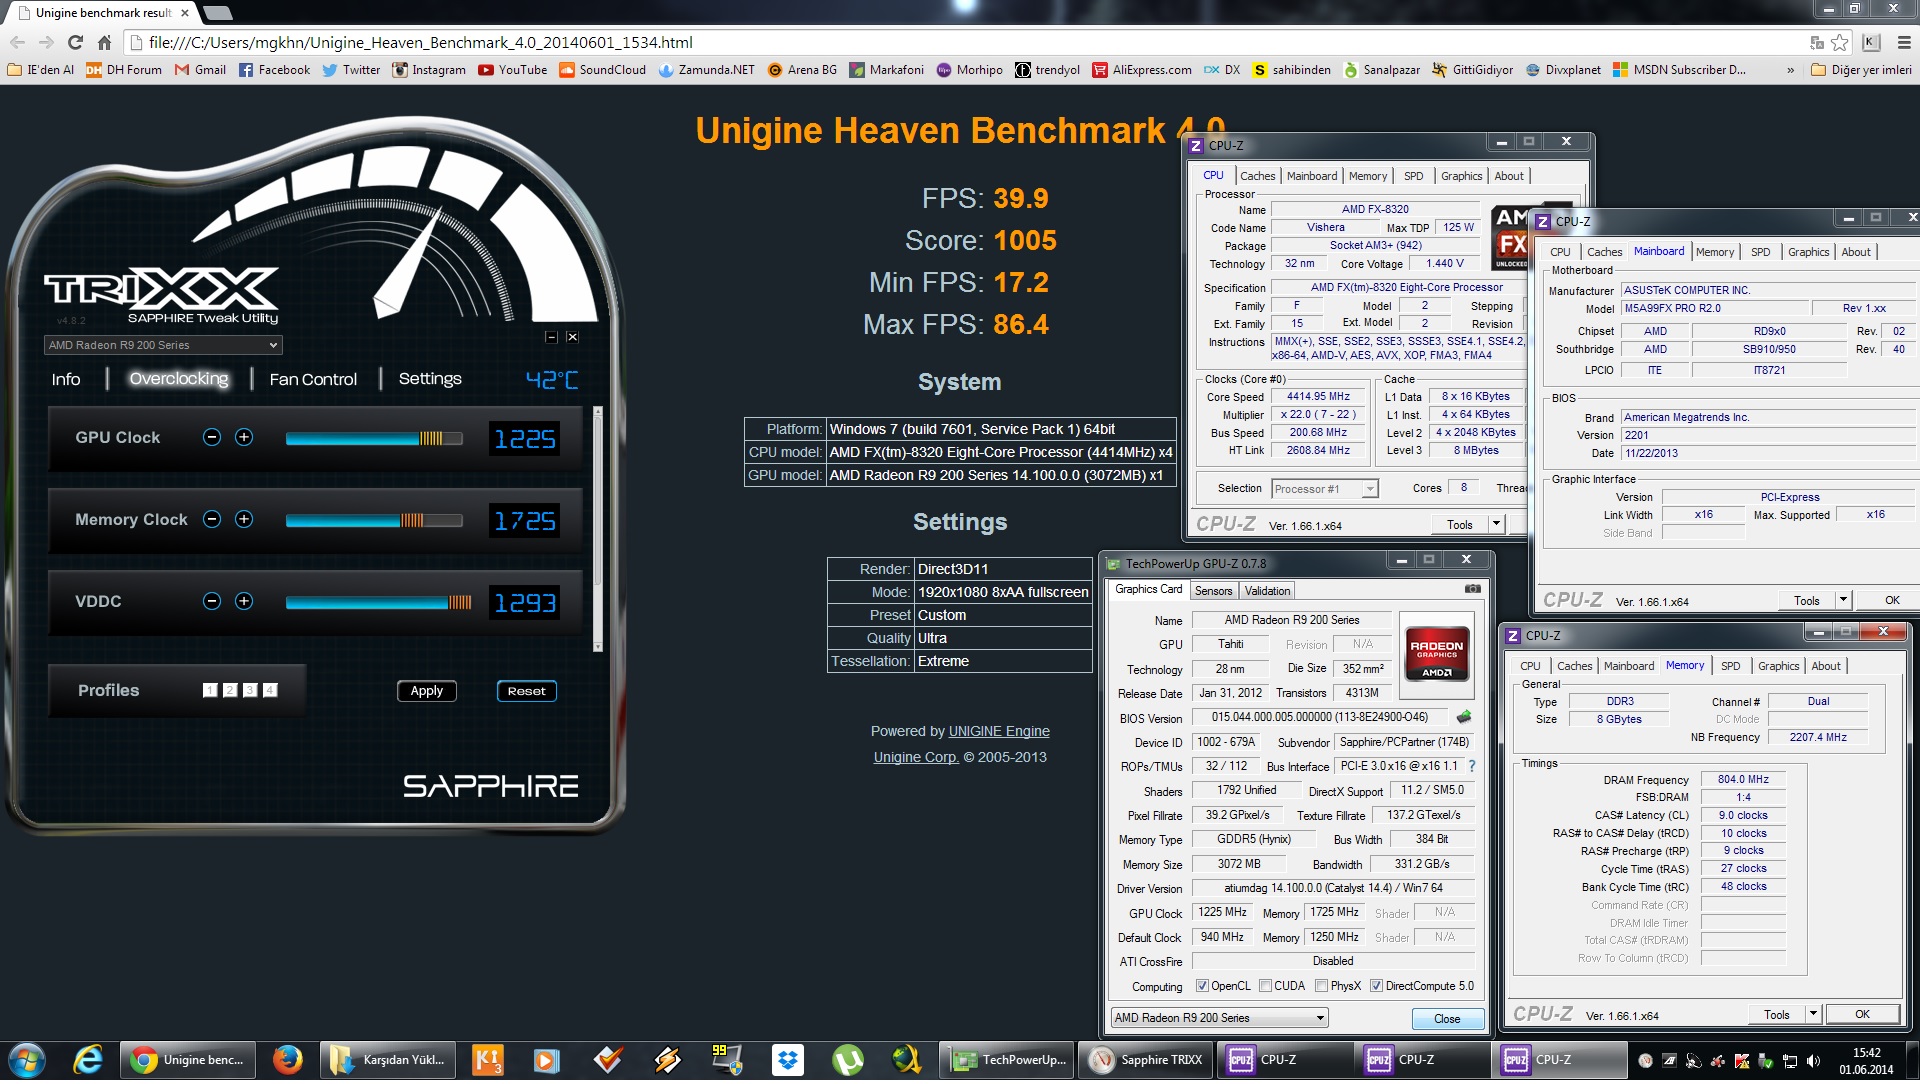Viewport: 1920px width, 1084px height.
Task: Open the Sensors tab in GPU-Z
Action: [1213, 591]
